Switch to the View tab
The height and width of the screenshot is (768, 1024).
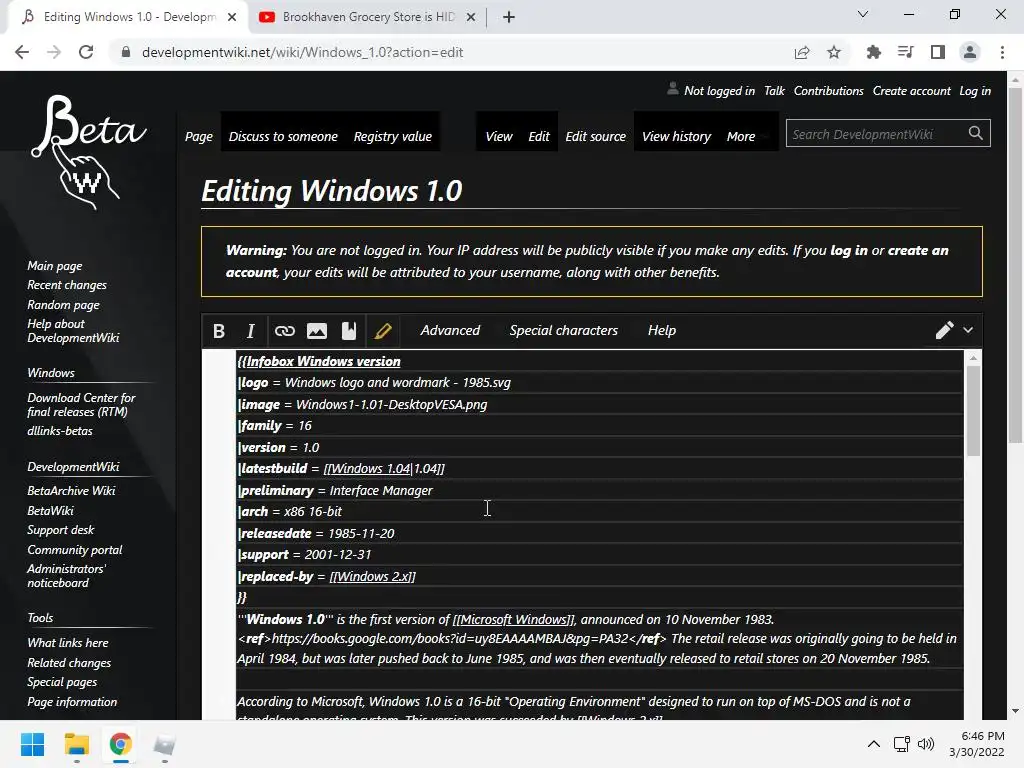[499, 136]
